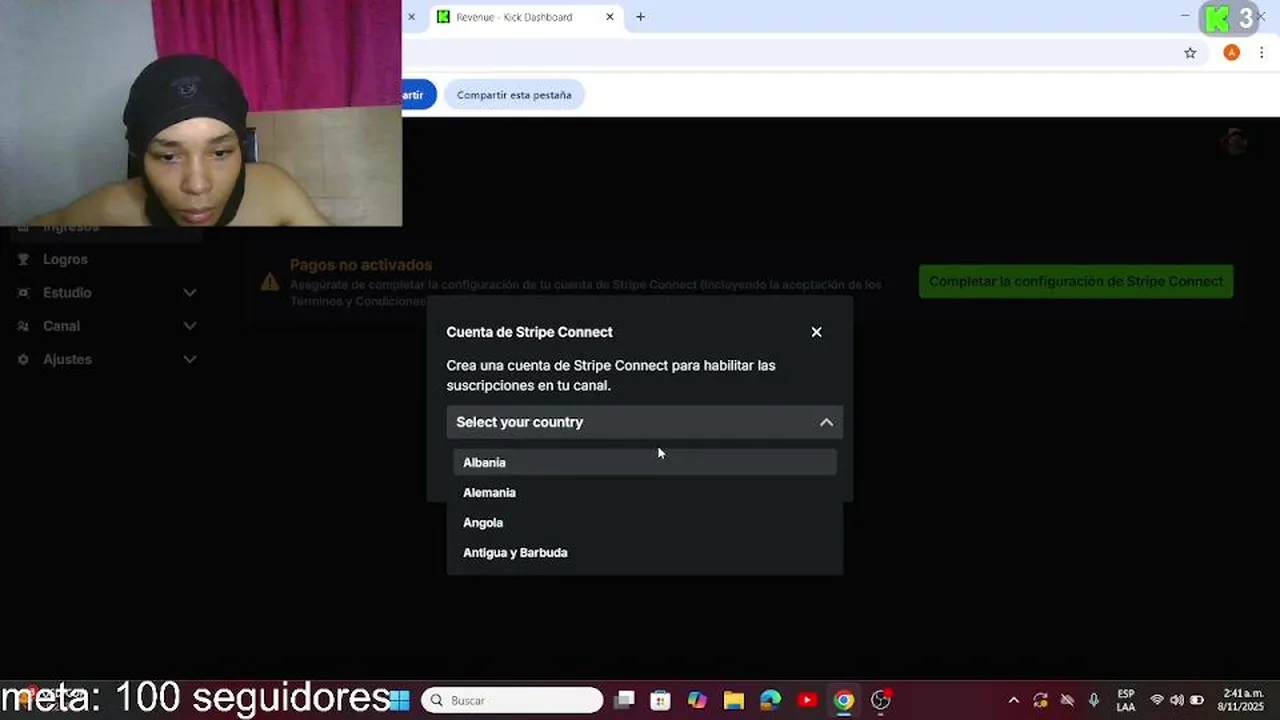Screen dimensions: 1280x720
Task: Click the Ajustes gear icon in sidebar
Action: [x=23, y=359]
